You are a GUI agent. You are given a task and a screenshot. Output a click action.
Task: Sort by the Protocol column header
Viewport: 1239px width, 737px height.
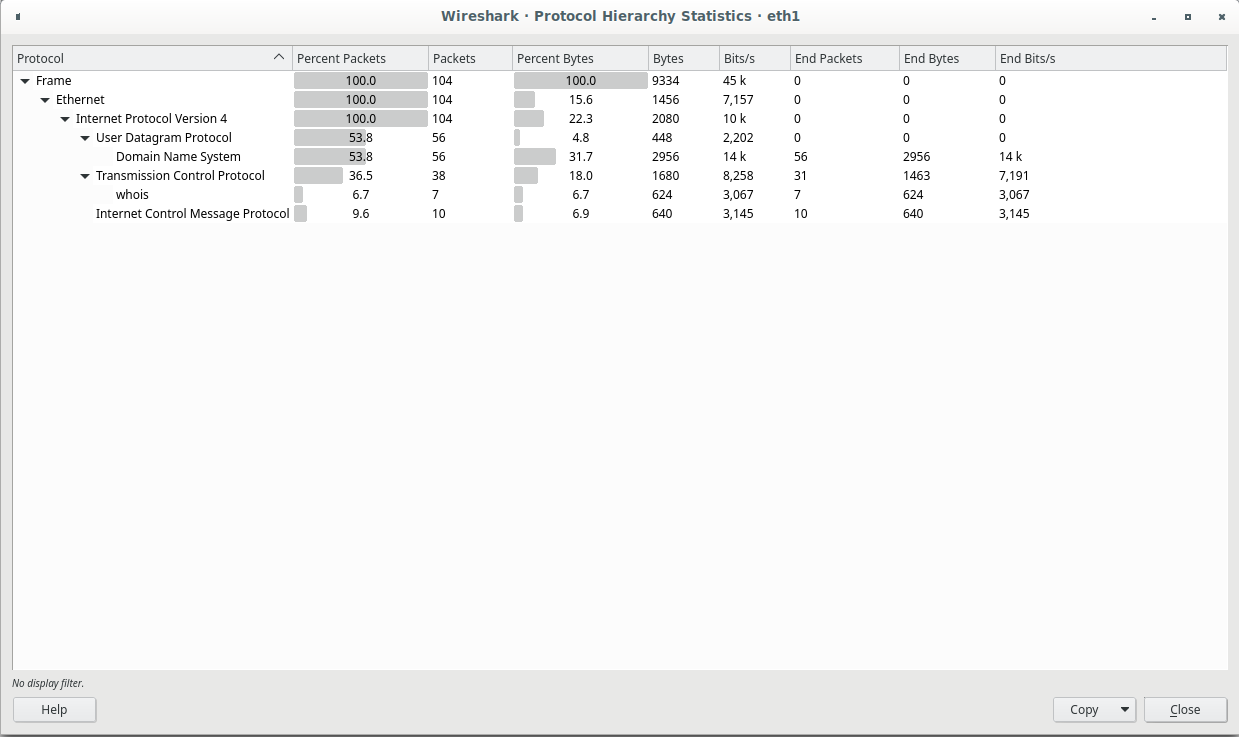coord(152,58)
